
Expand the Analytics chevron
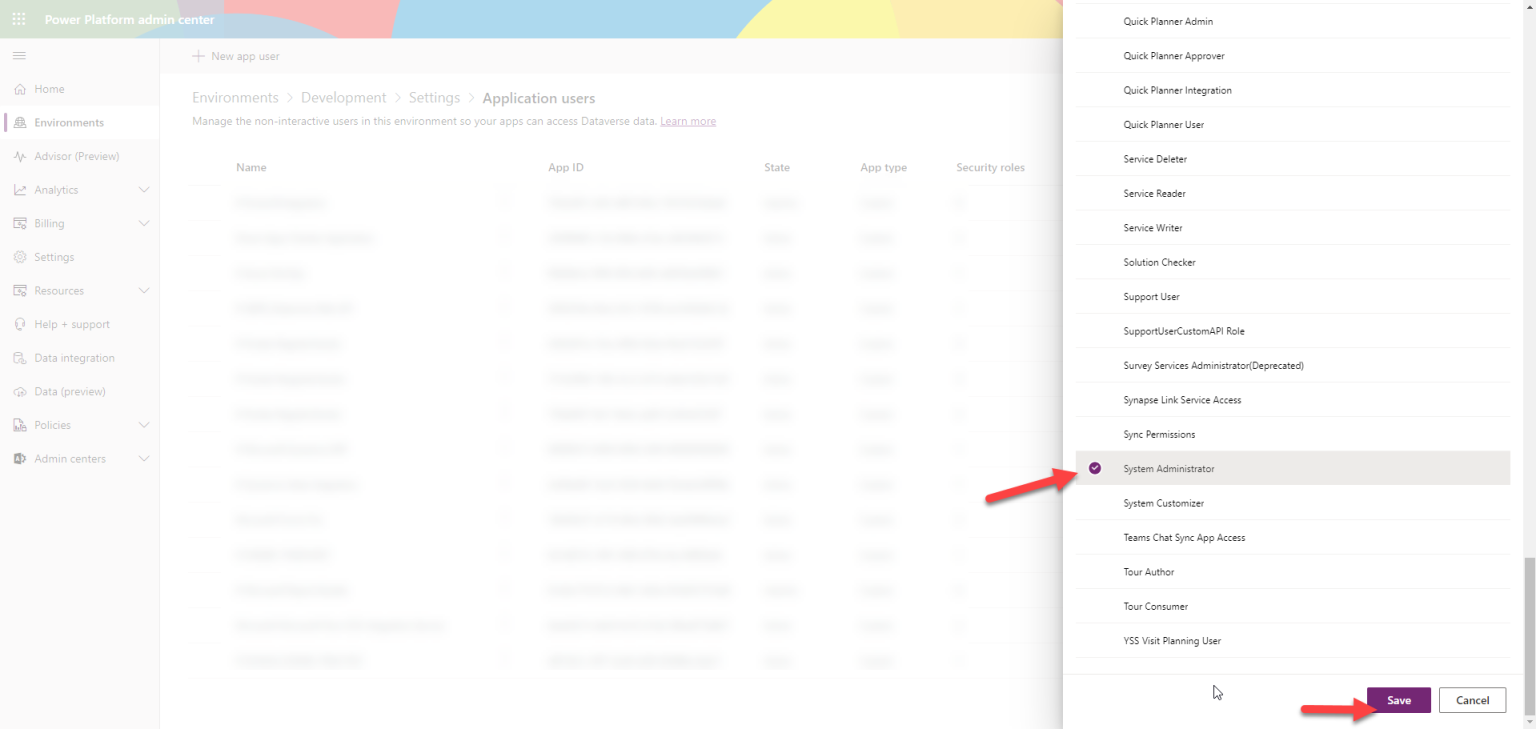tap(144, 190)
